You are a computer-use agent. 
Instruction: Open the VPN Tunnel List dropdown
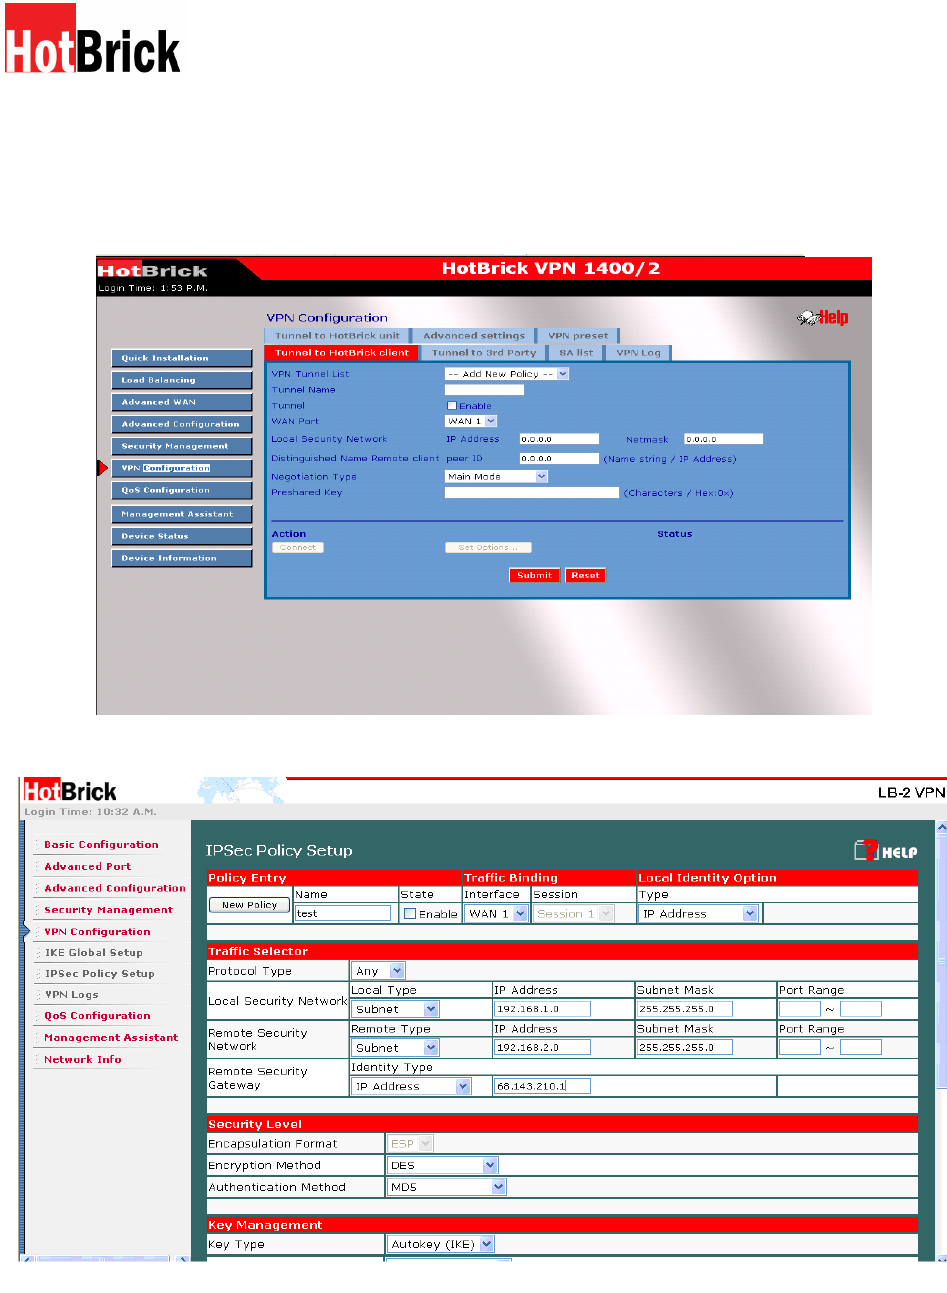click(x=507, y=374)
